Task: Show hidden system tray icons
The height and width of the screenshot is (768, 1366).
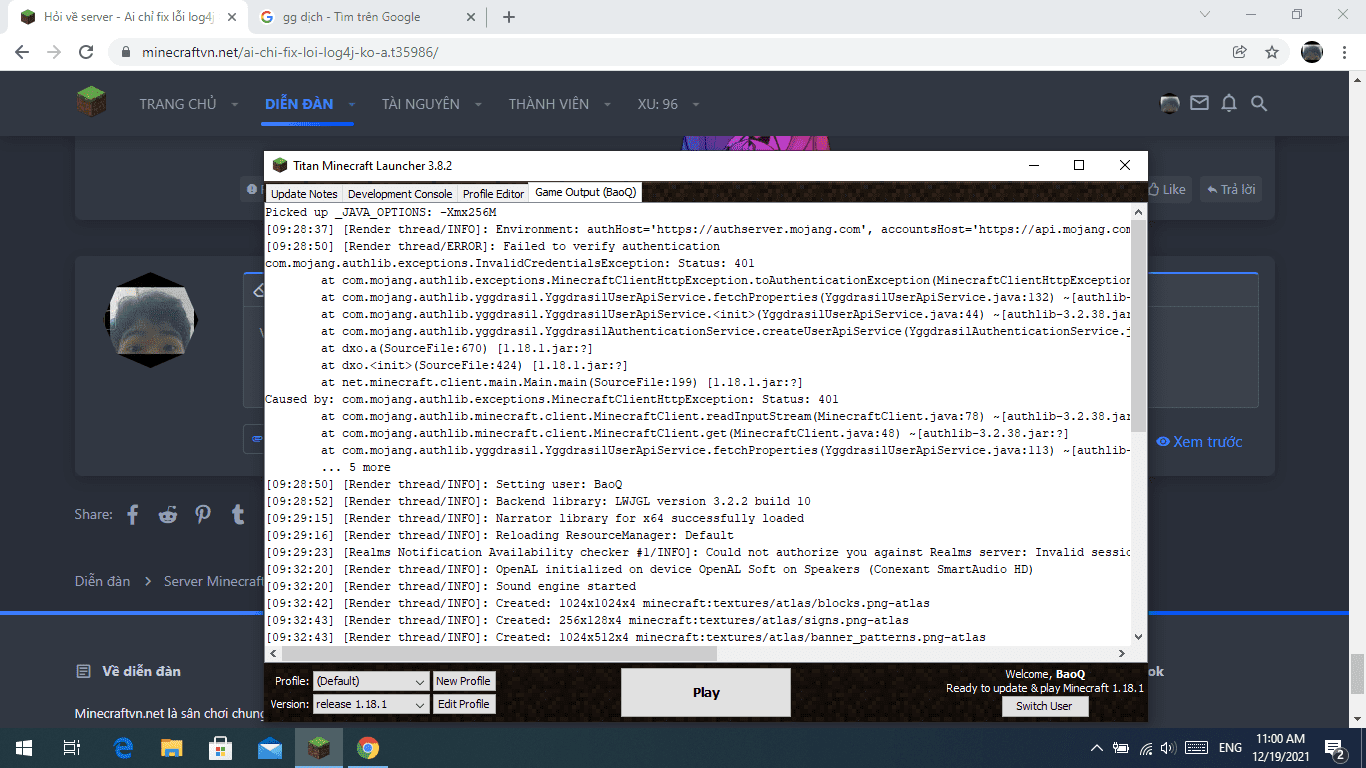Action: point(1097,748)
